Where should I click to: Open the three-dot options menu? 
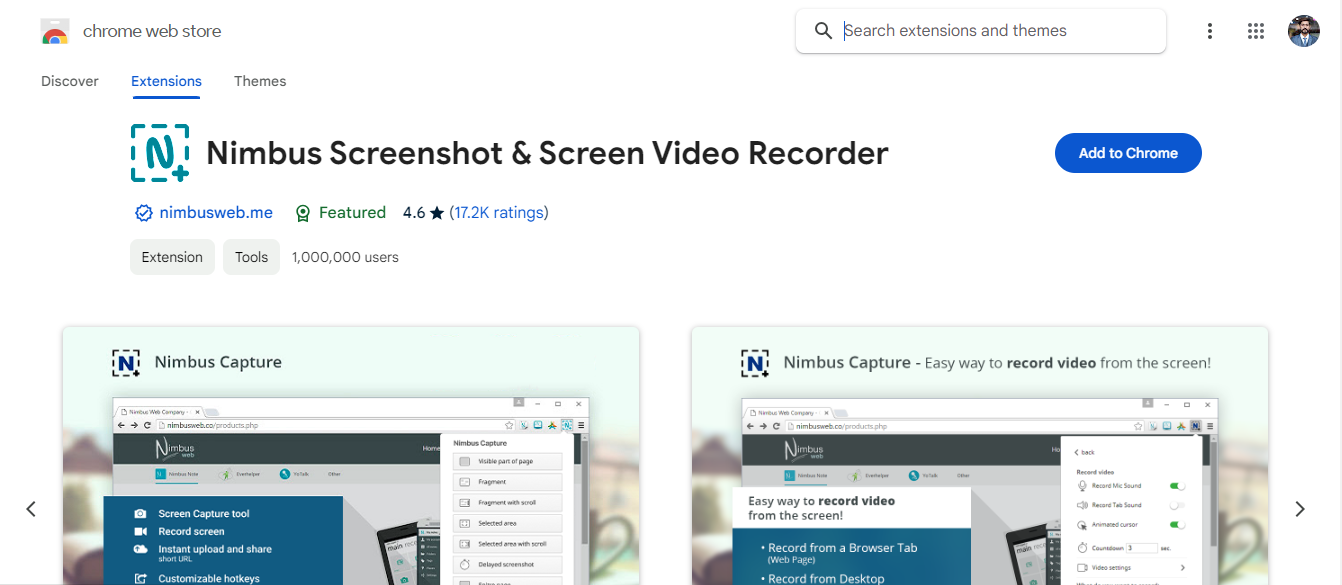(1210, 31)
